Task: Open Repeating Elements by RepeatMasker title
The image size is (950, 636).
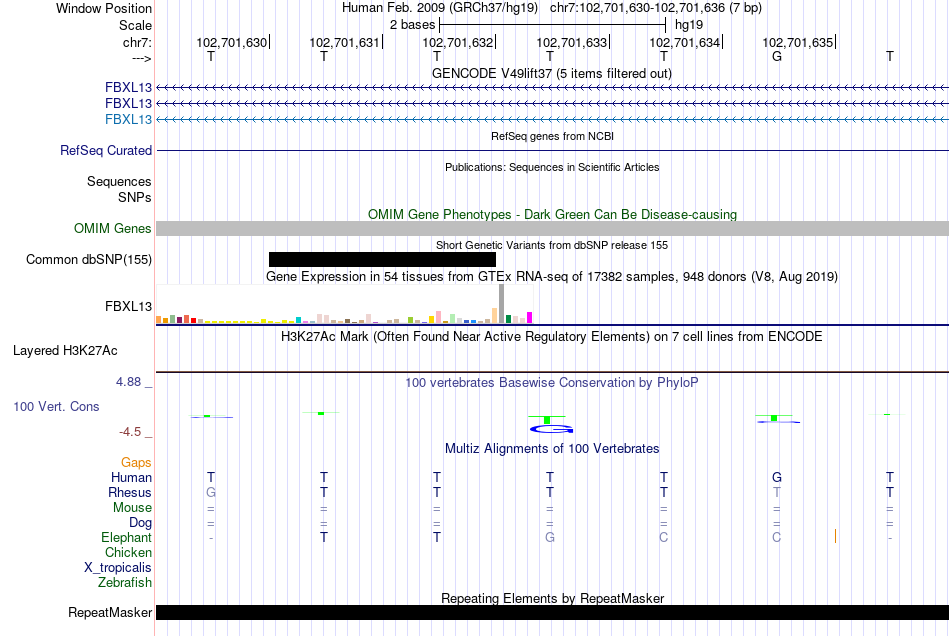Action: pyautogui.click(x=552, y=598)
